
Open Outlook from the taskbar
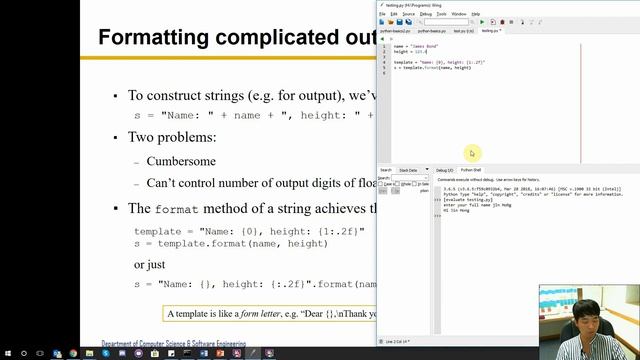(x=57, y=353)
